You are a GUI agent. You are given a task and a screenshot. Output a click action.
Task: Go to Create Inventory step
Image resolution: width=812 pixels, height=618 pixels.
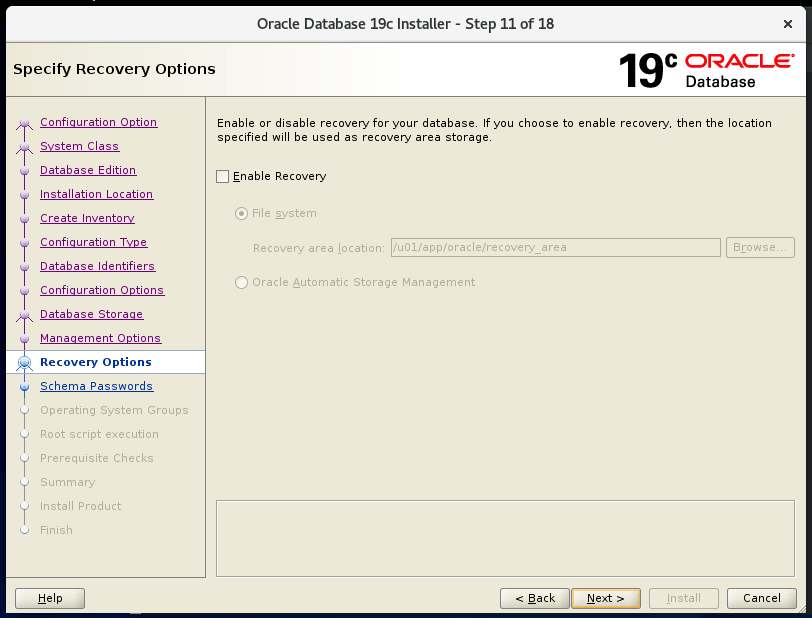pyautogui.click(x=88, y=218)
